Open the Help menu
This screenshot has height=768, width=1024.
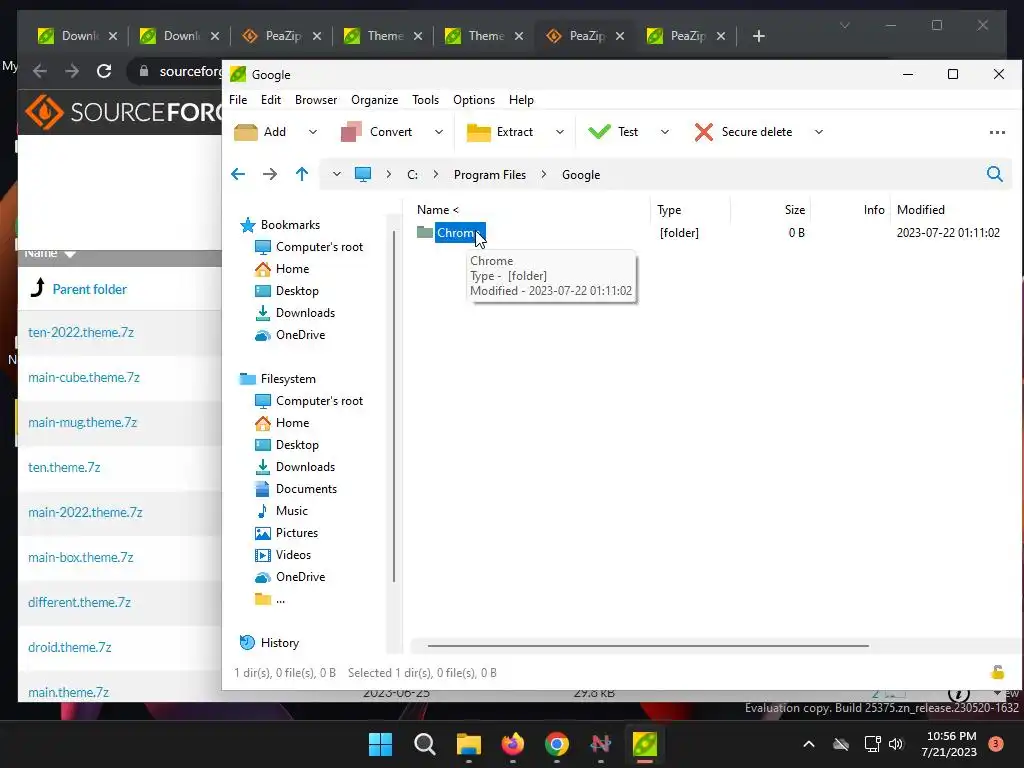pos(521,100)
